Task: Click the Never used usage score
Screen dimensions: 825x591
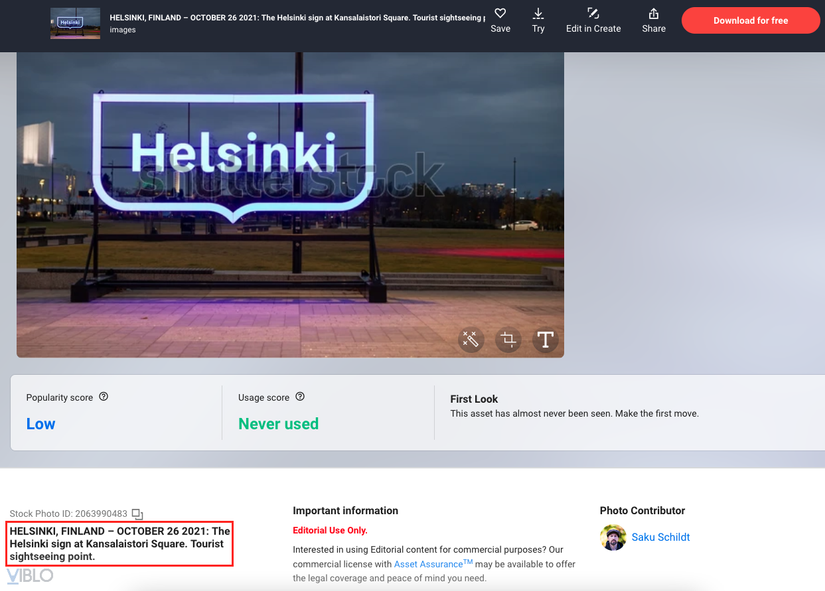Action: (x=278, y=424)
